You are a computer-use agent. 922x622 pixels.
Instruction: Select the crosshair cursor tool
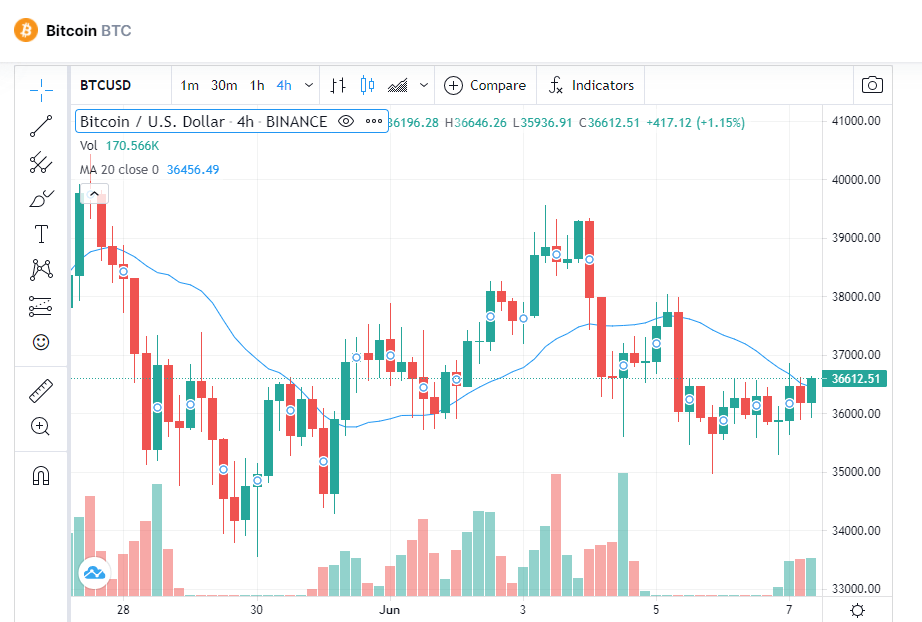40,88
